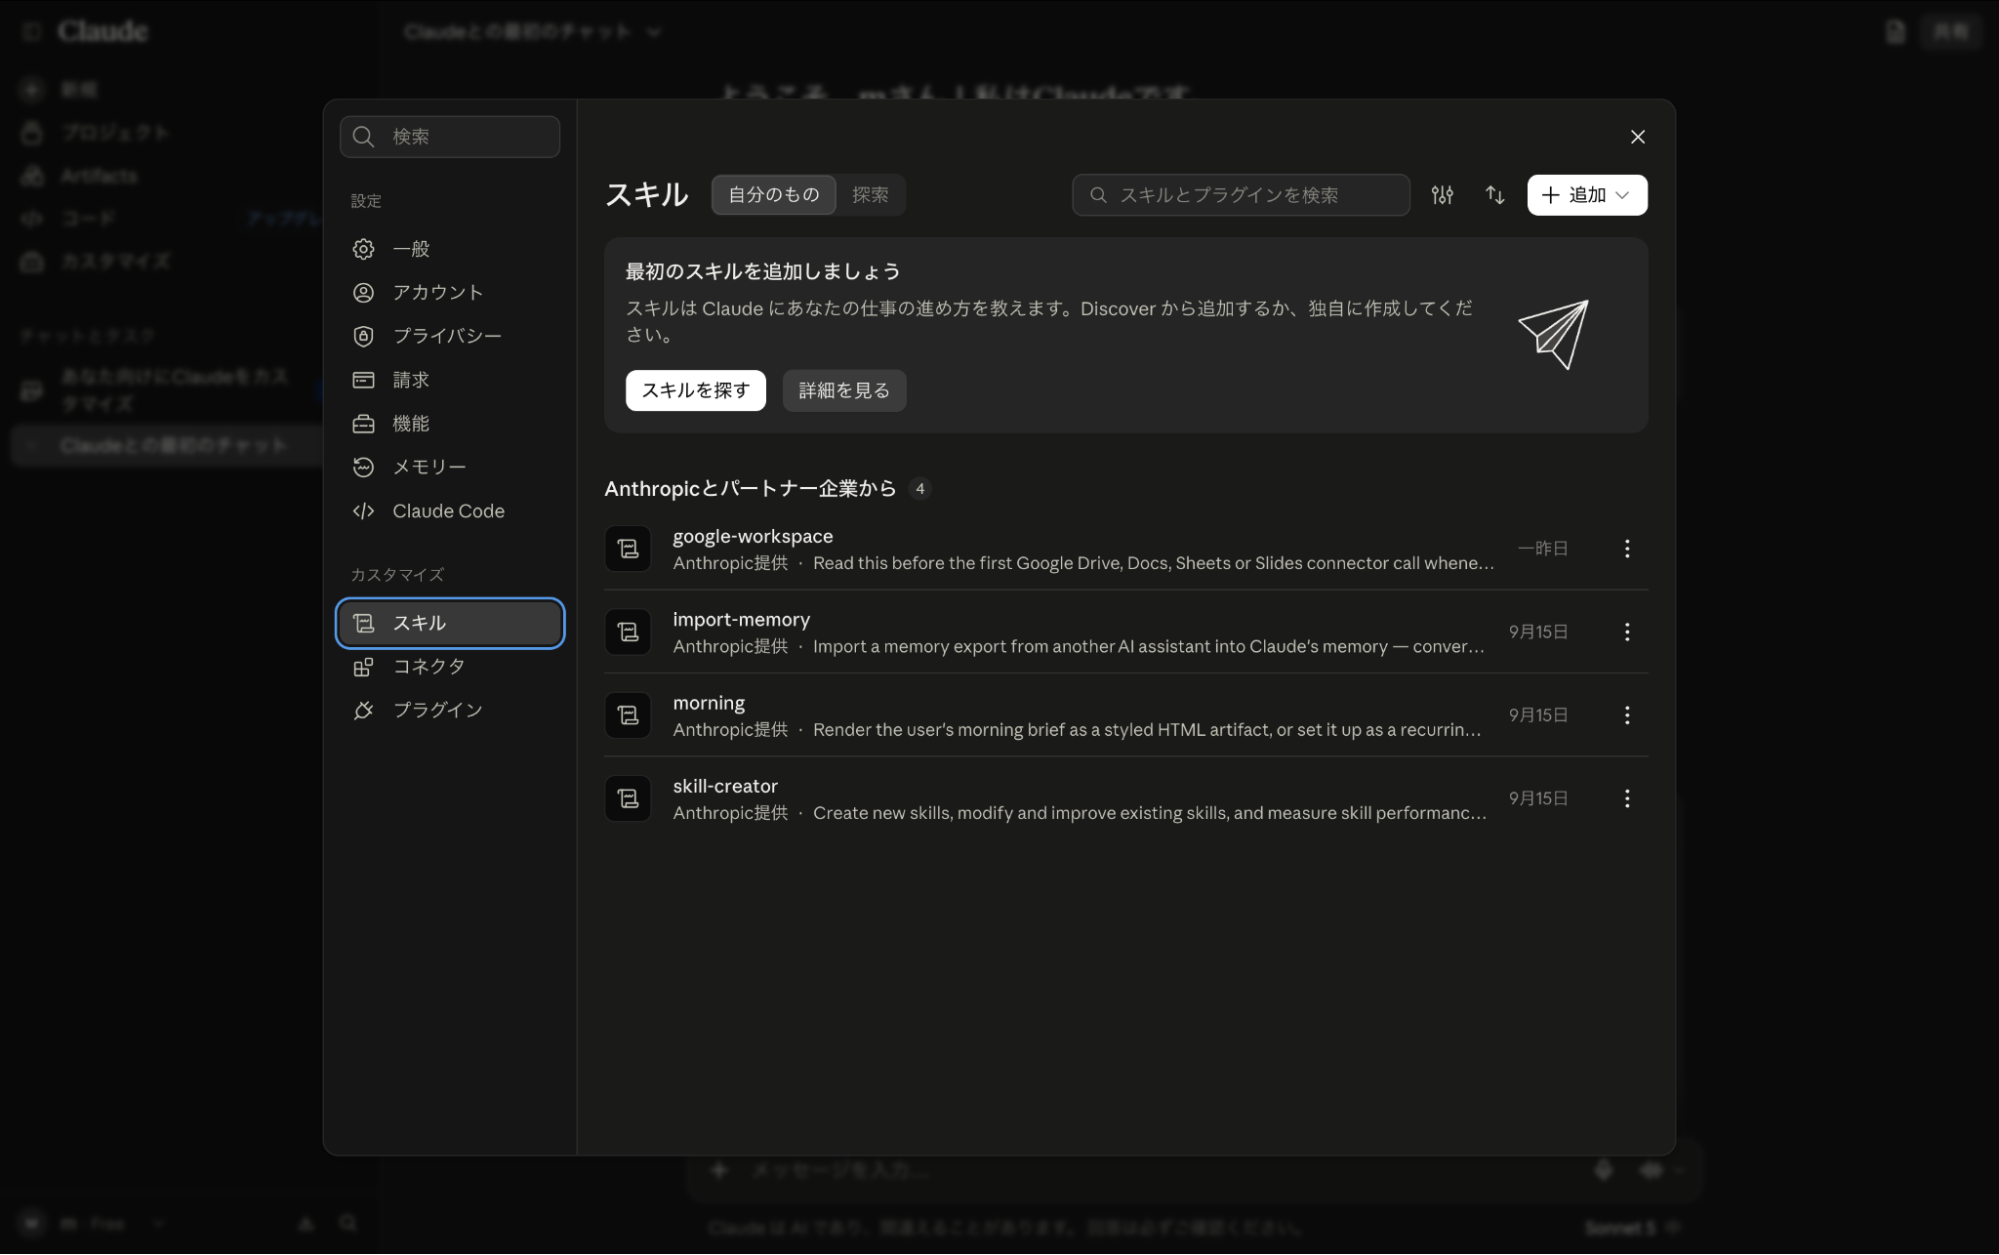Viewport: 1999px width, 1255px height.
Task: Expand the 追加 add dropdown button
Action: [1587, 195]
